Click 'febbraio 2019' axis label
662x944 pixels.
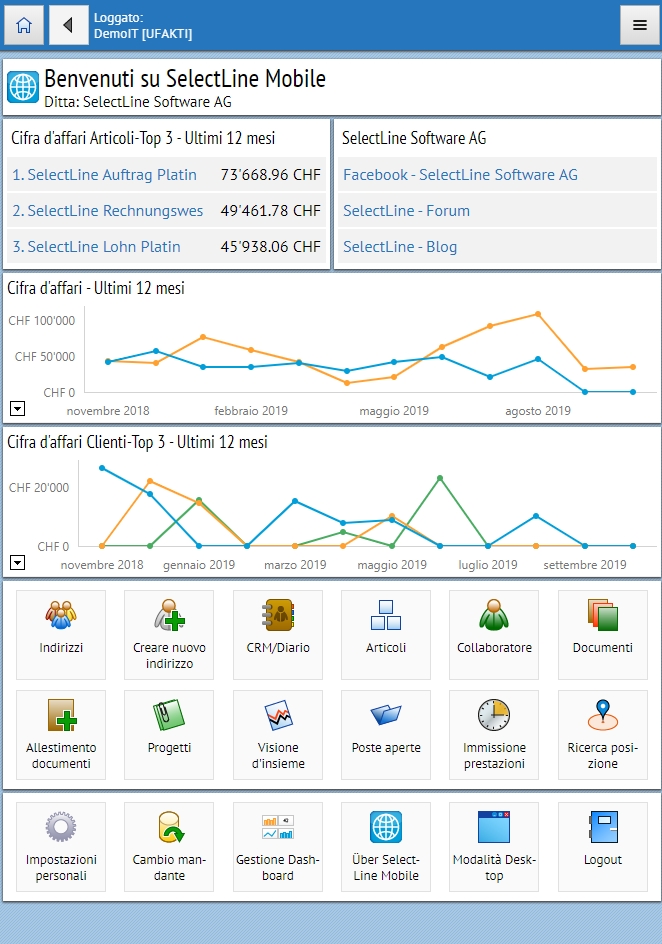(x=251, y=411)
